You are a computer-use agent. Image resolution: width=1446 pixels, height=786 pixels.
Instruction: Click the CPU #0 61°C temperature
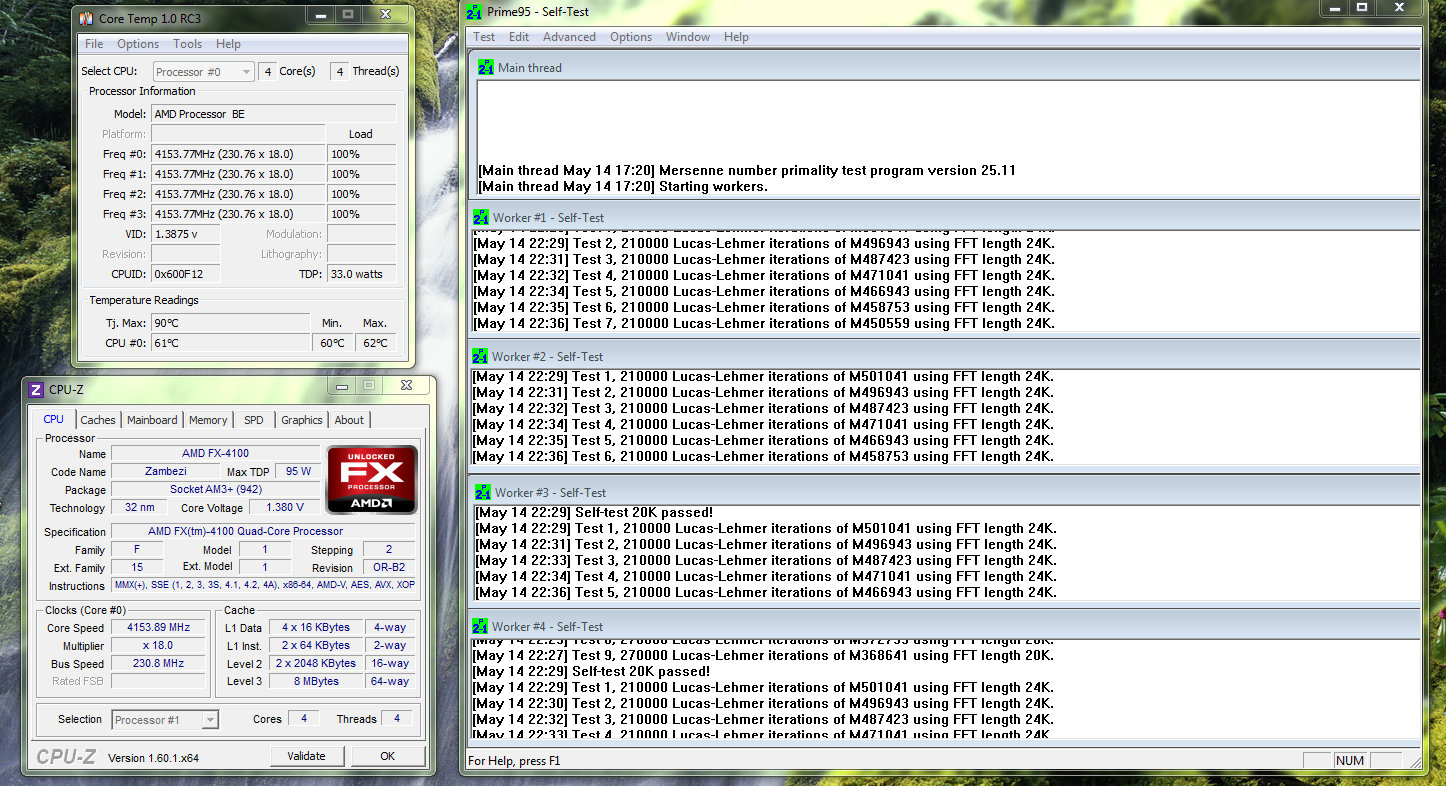(x=231, y=343)
